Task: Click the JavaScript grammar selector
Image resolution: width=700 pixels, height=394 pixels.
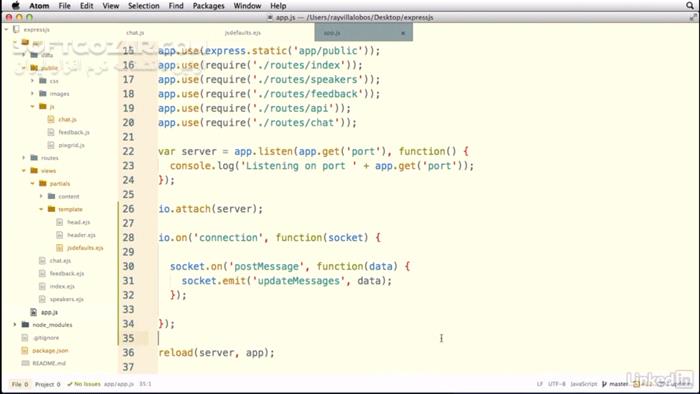Action: pos(583,384)
